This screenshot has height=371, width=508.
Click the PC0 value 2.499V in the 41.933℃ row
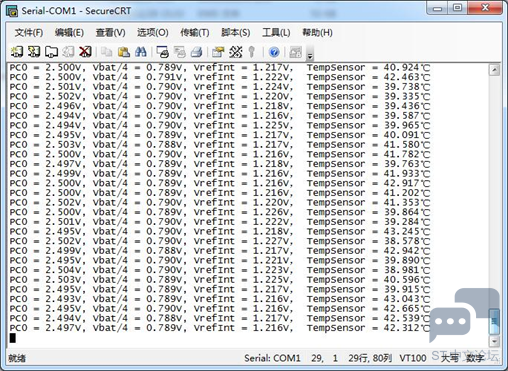coord(64,173)
